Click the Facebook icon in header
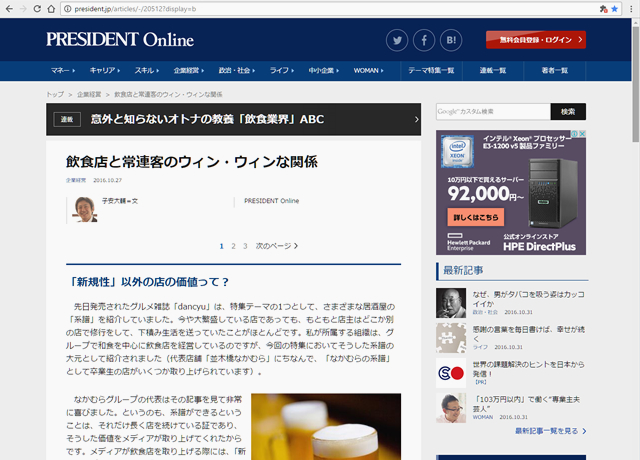This screenshot has height=460, width=640. point(424,41)
